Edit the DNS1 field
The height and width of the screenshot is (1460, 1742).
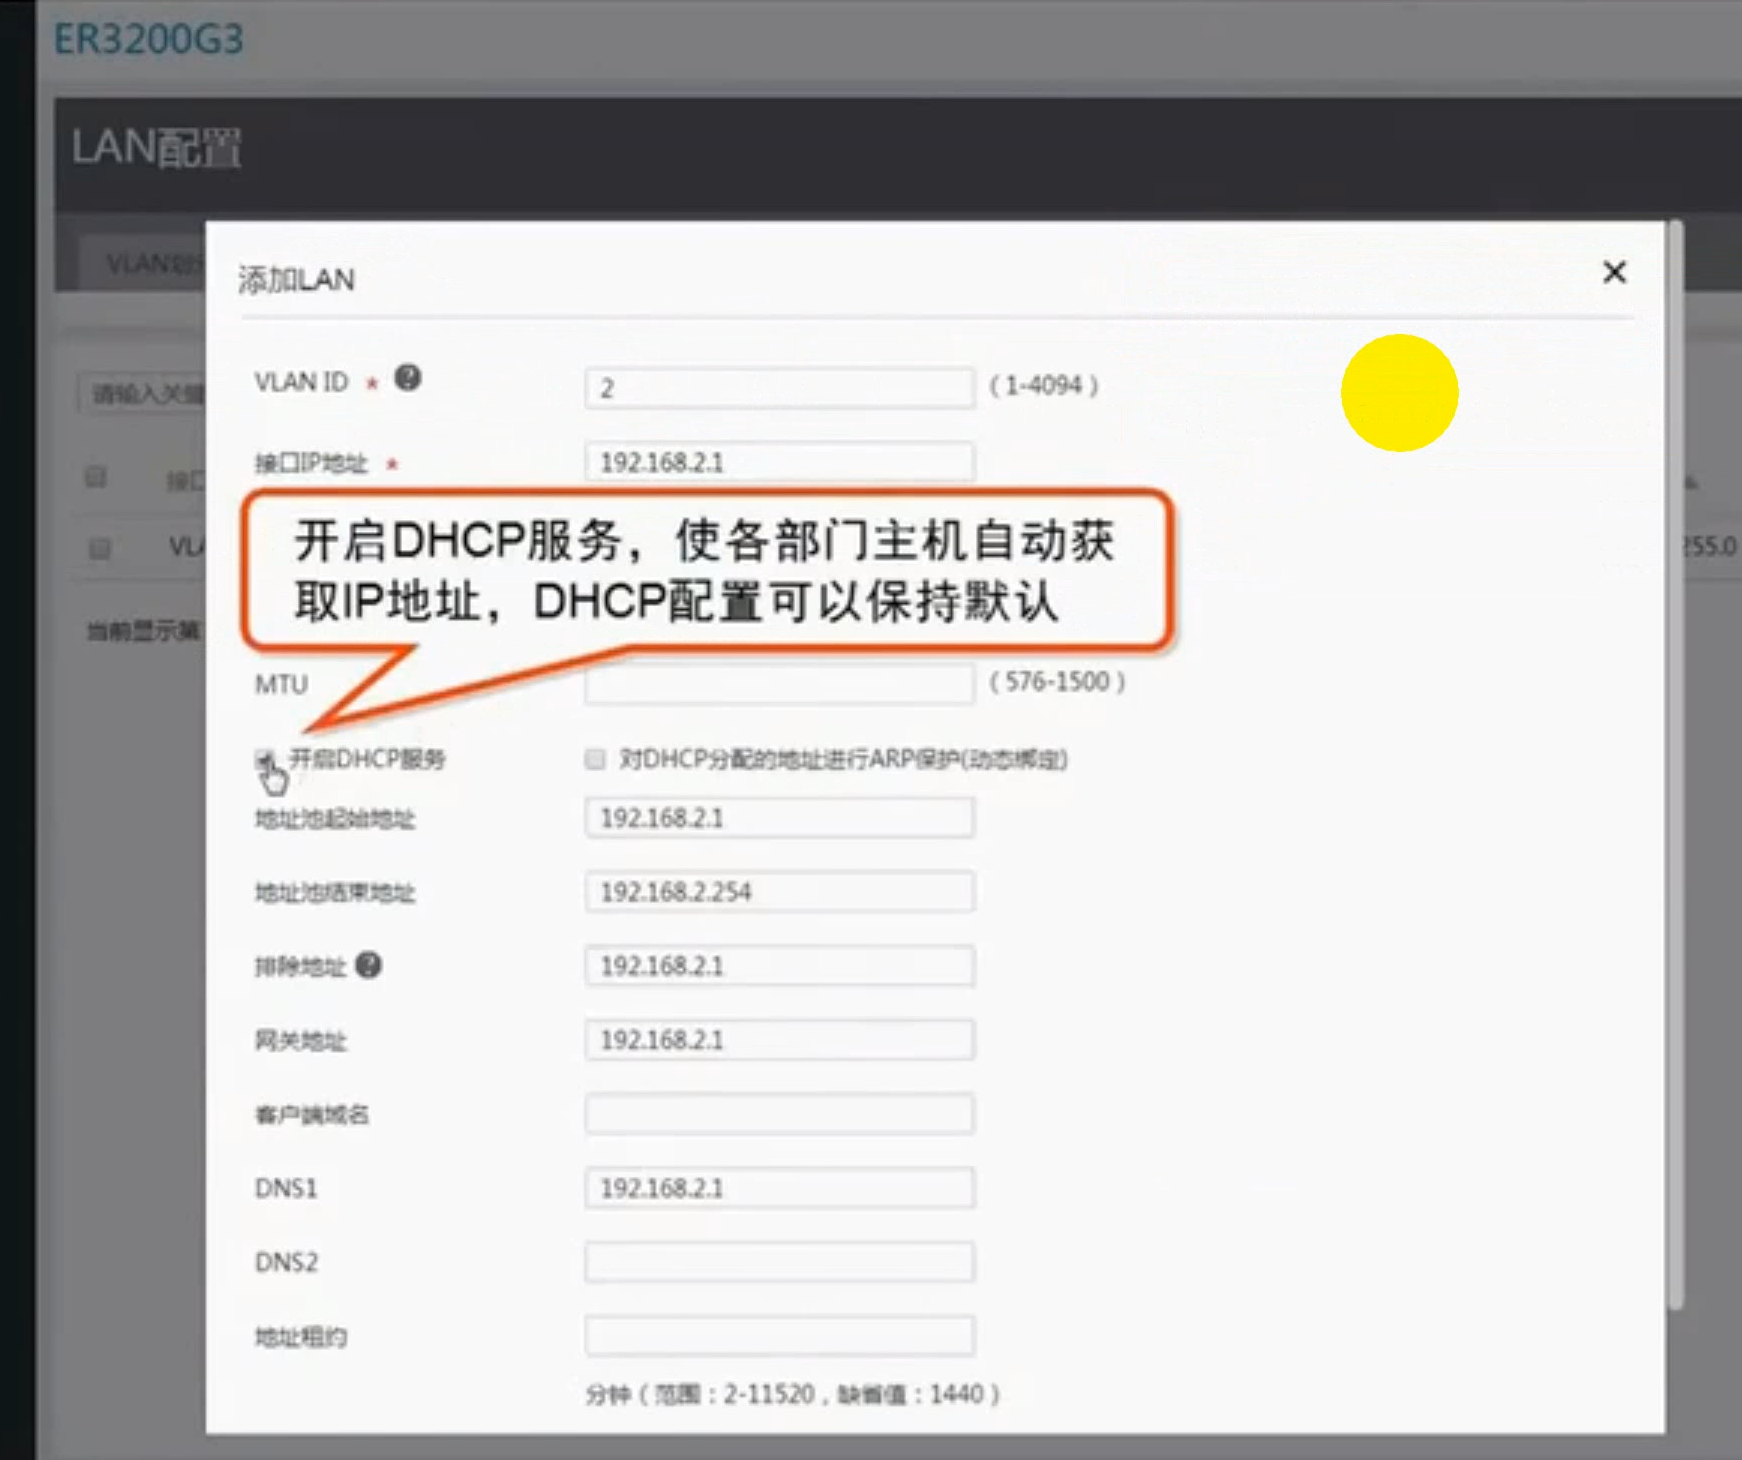[779, 1188]
